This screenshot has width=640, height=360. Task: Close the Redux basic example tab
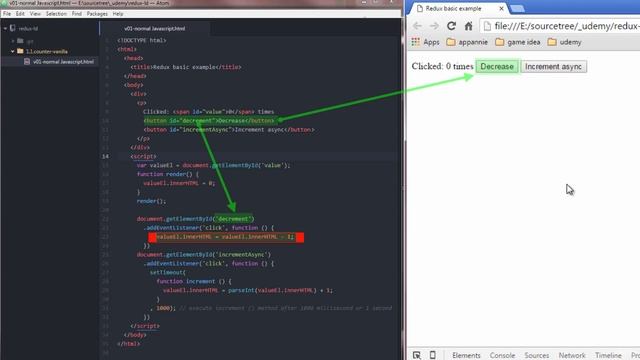501,8
